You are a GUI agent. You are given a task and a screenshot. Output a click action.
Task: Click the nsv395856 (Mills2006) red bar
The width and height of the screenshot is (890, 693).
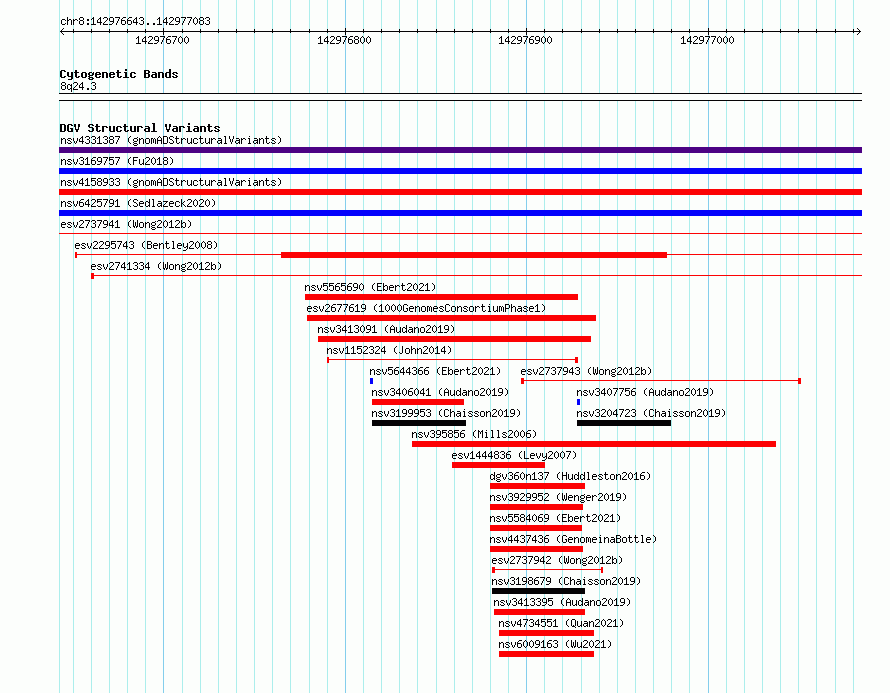point(594,444)
